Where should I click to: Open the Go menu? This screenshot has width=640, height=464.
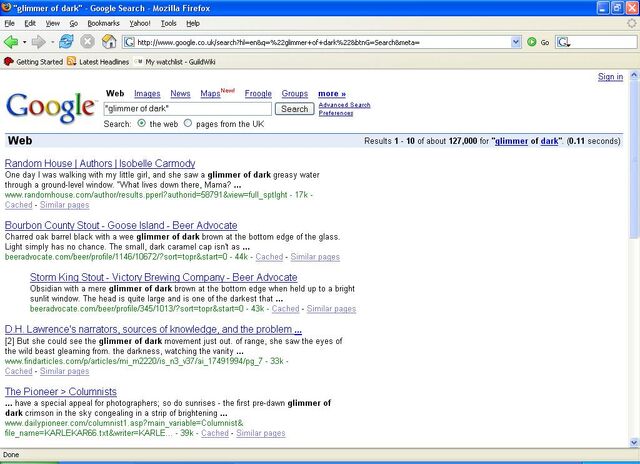(x=73, y=23)
